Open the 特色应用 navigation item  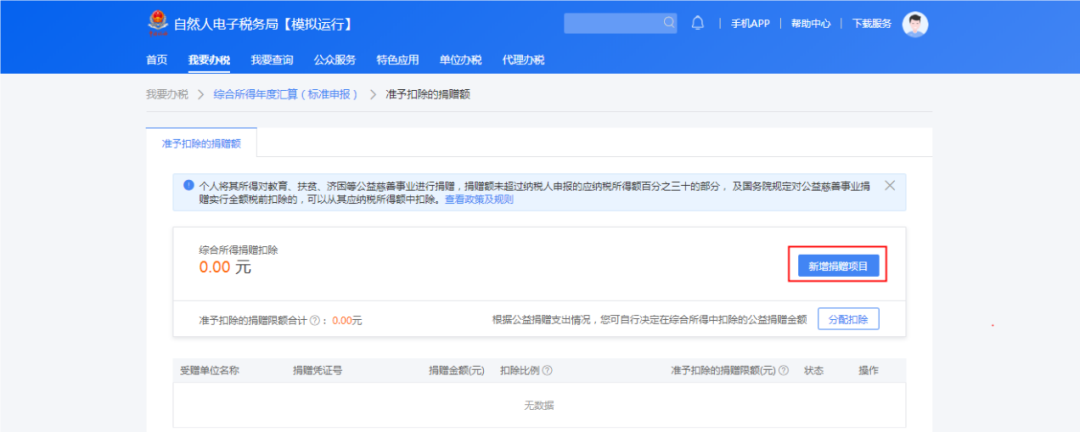pos(397,60)
